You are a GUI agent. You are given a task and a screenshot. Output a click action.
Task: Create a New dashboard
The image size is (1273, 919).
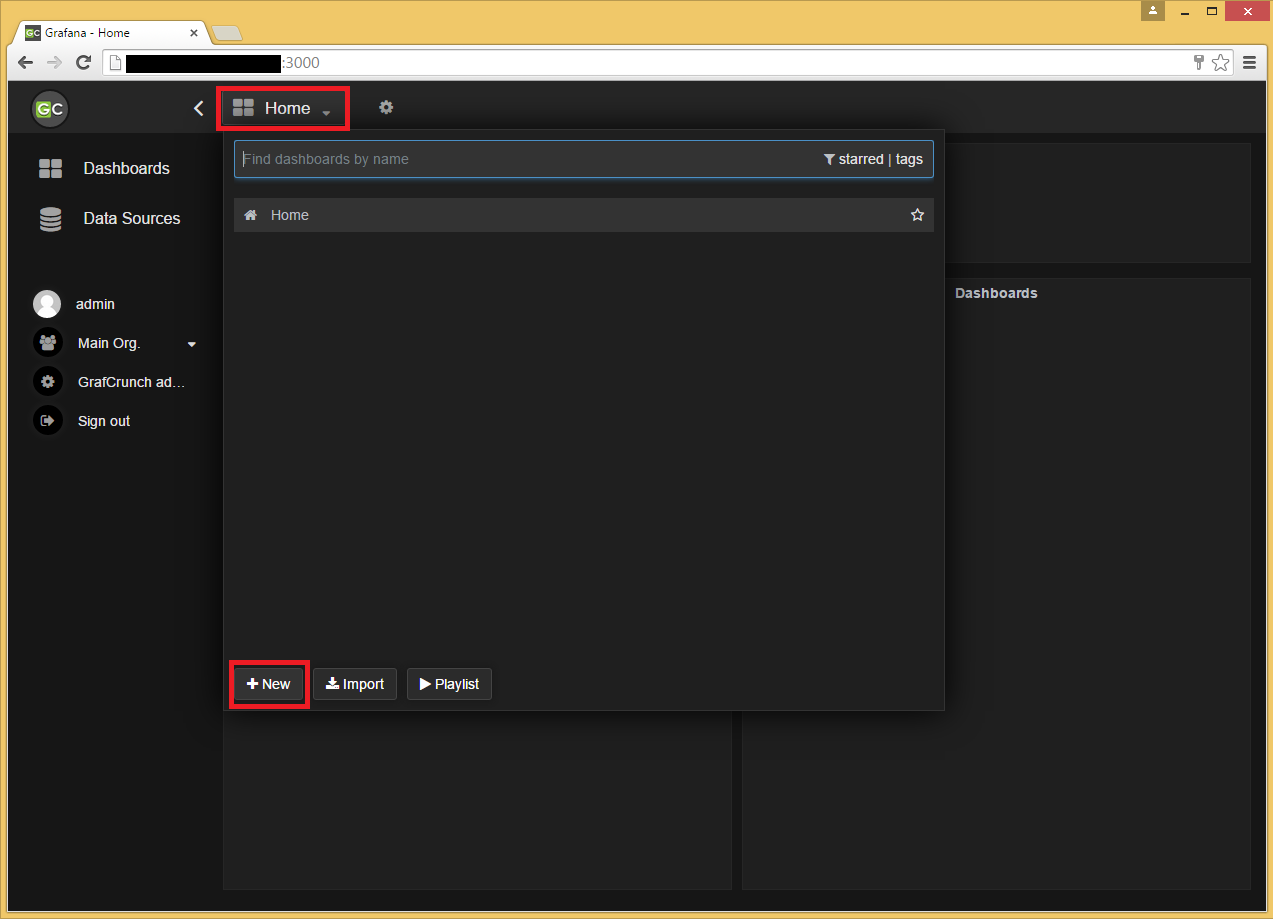point(269,684)
